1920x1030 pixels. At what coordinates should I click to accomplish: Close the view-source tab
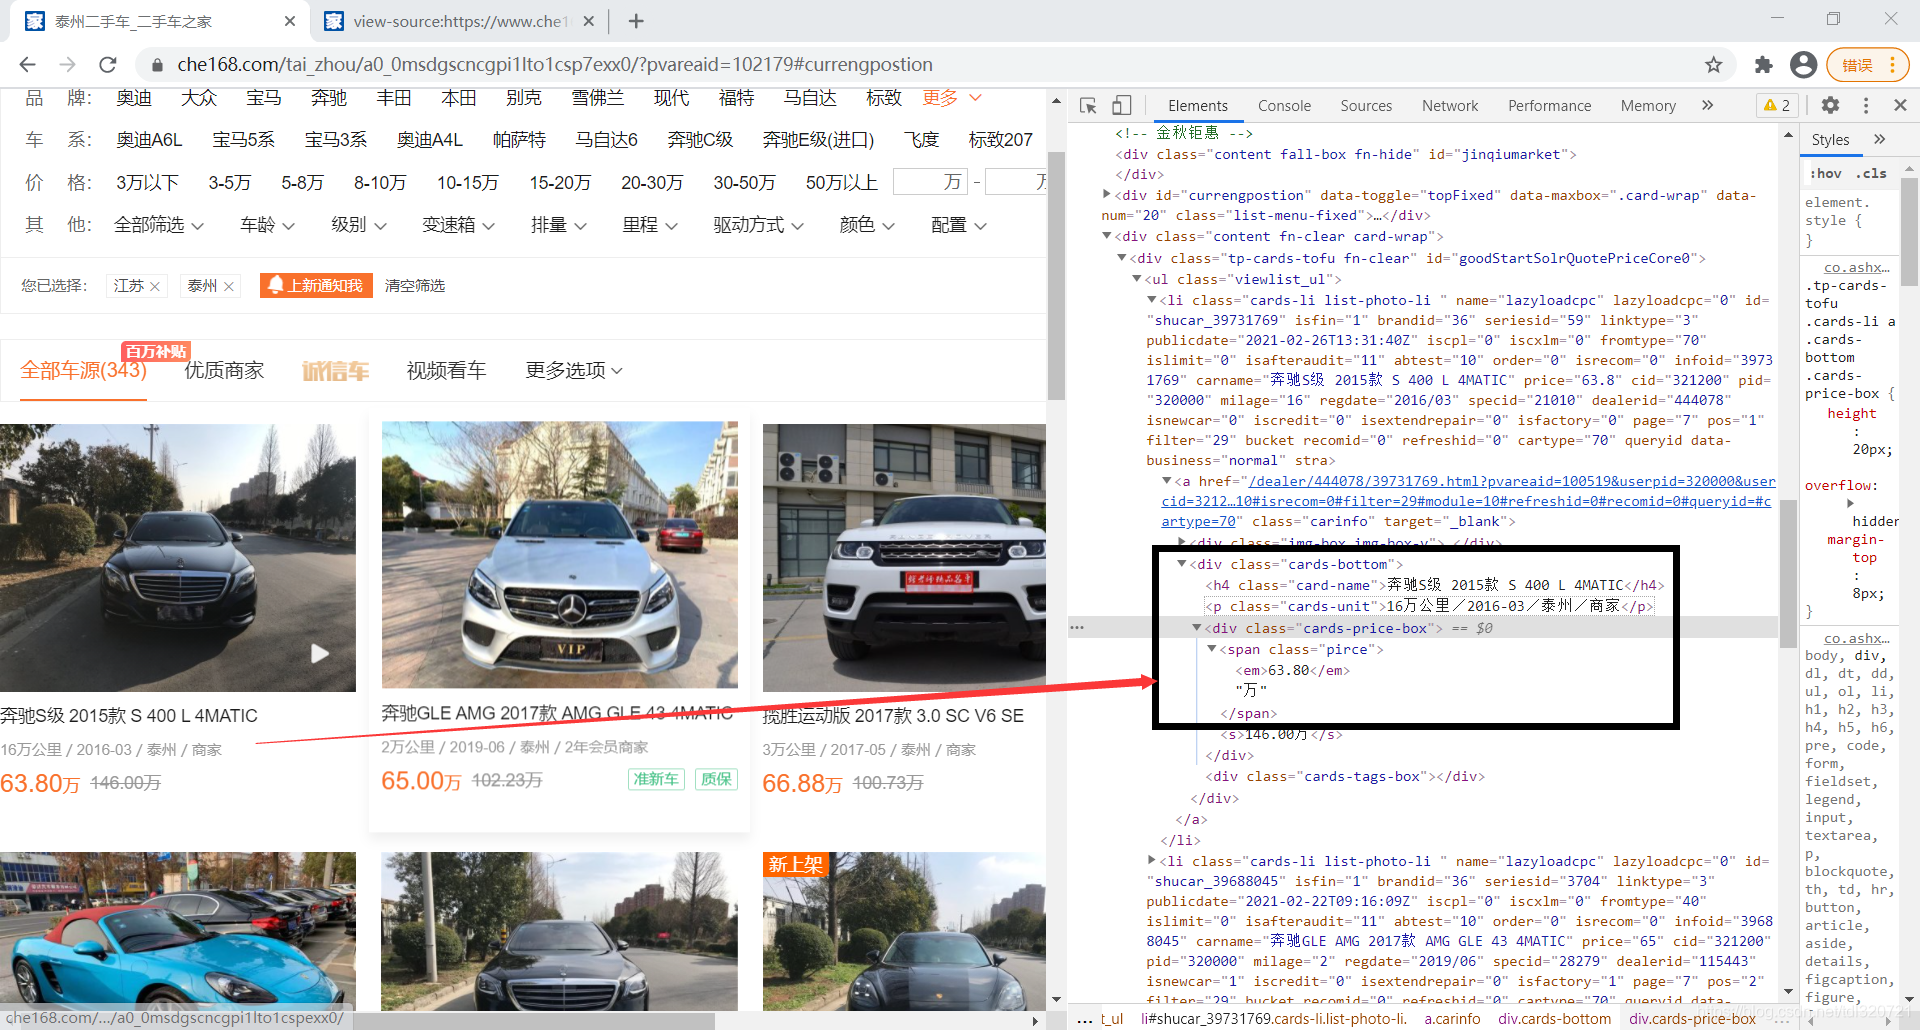pyautogui.click(x=589, y=21)
